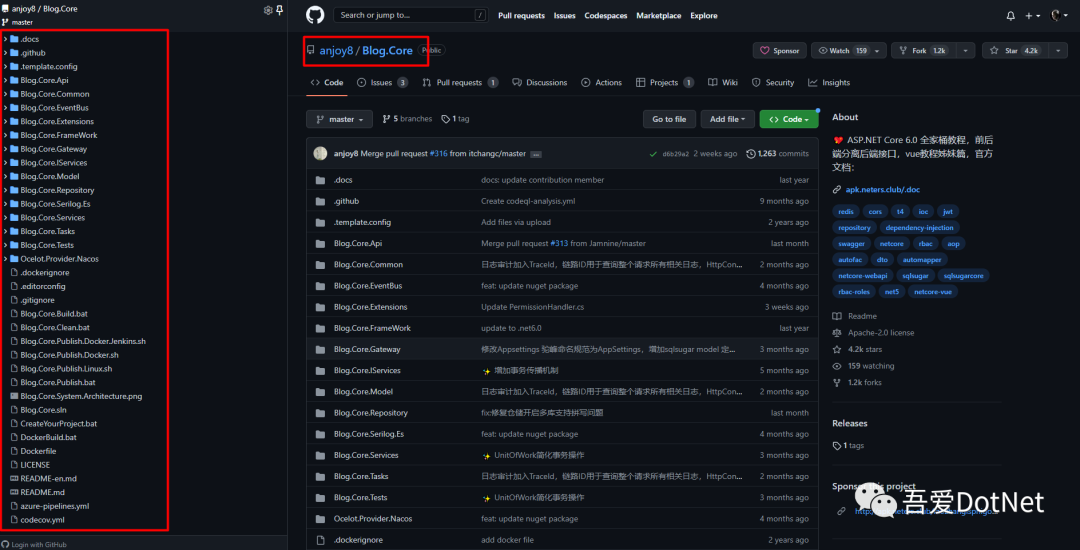Screen dimensions: 1080x550
Task: Open the apk.neters.club/.doc link
Action: (x=882, y=189)
